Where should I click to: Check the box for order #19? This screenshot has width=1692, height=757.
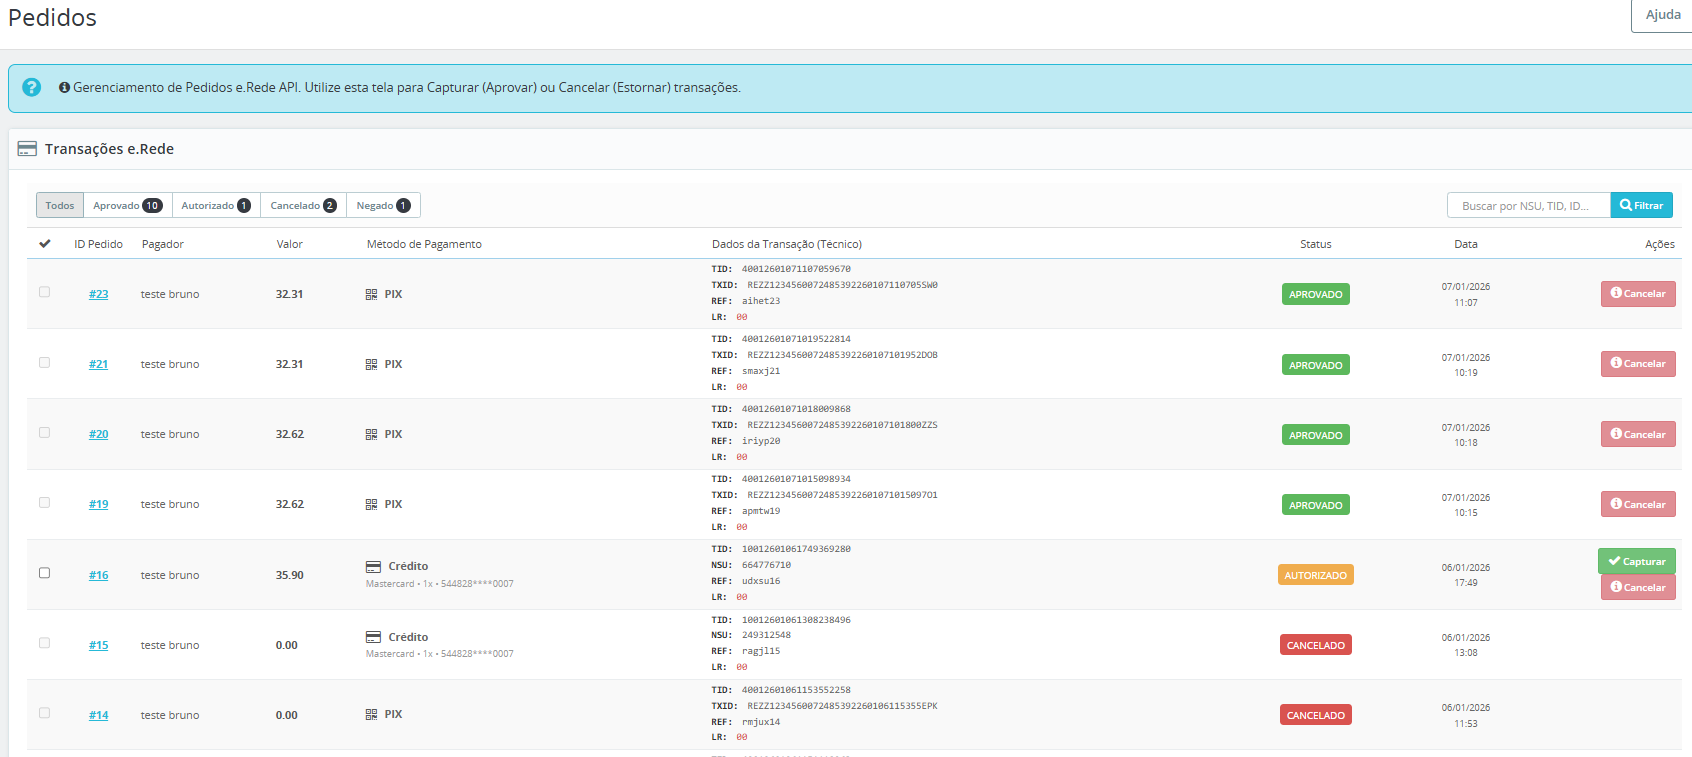44,503
